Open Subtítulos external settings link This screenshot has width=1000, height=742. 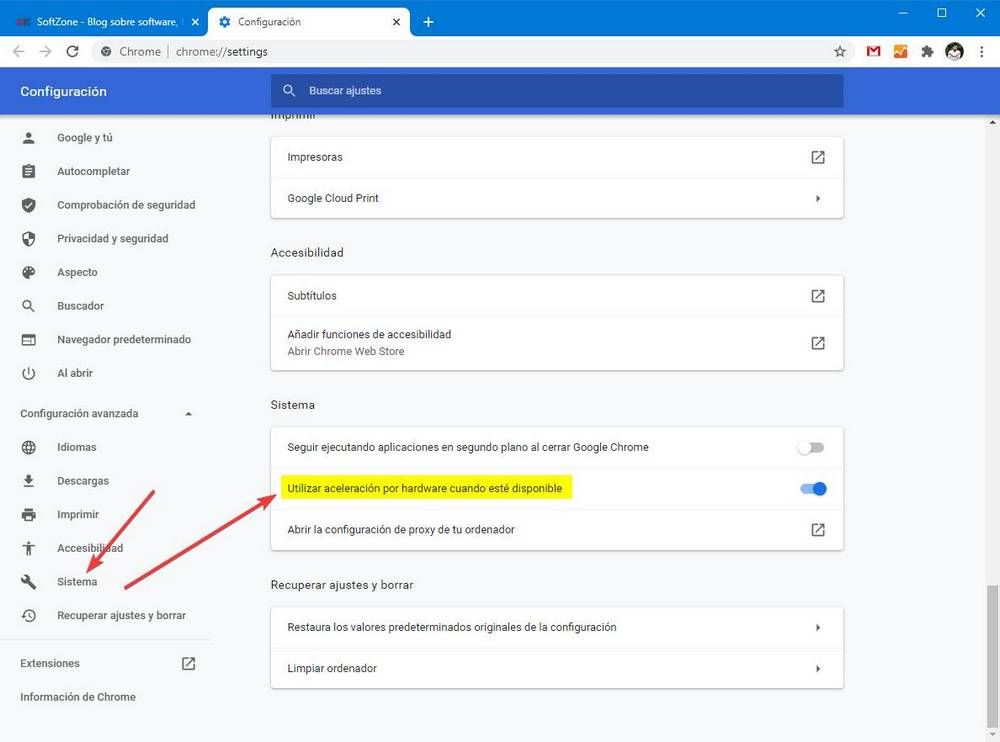tap(817, 296)
